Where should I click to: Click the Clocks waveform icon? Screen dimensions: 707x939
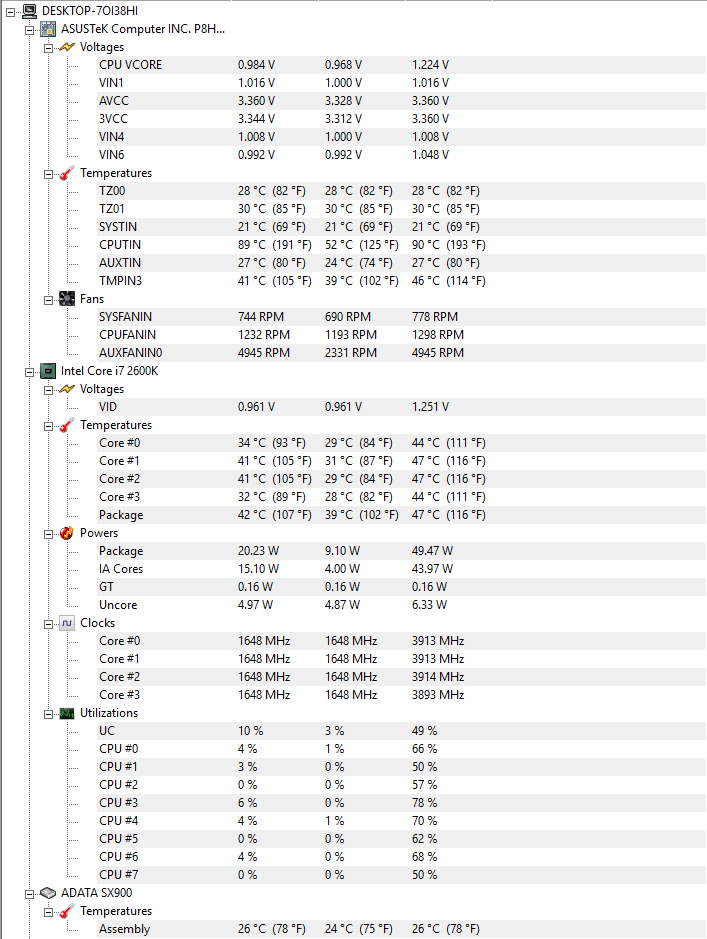point(67,623)
